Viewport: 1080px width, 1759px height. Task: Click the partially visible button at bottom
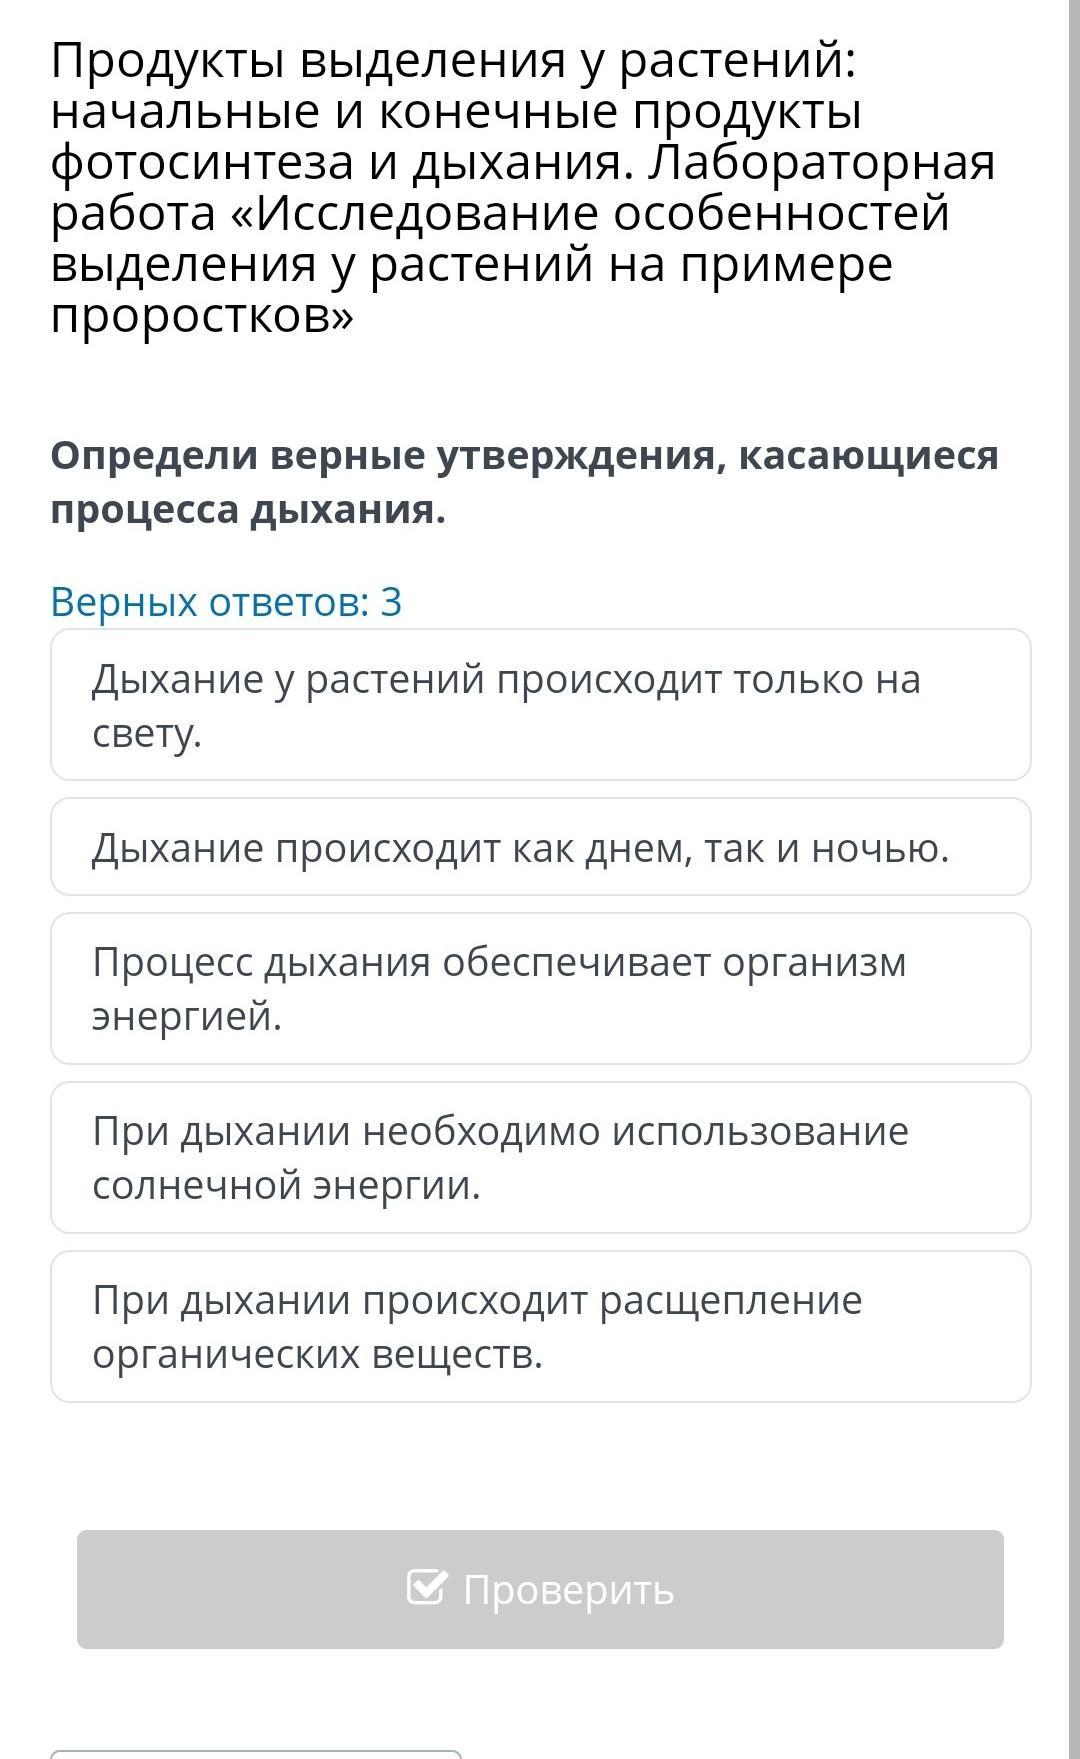[255, 1753]
